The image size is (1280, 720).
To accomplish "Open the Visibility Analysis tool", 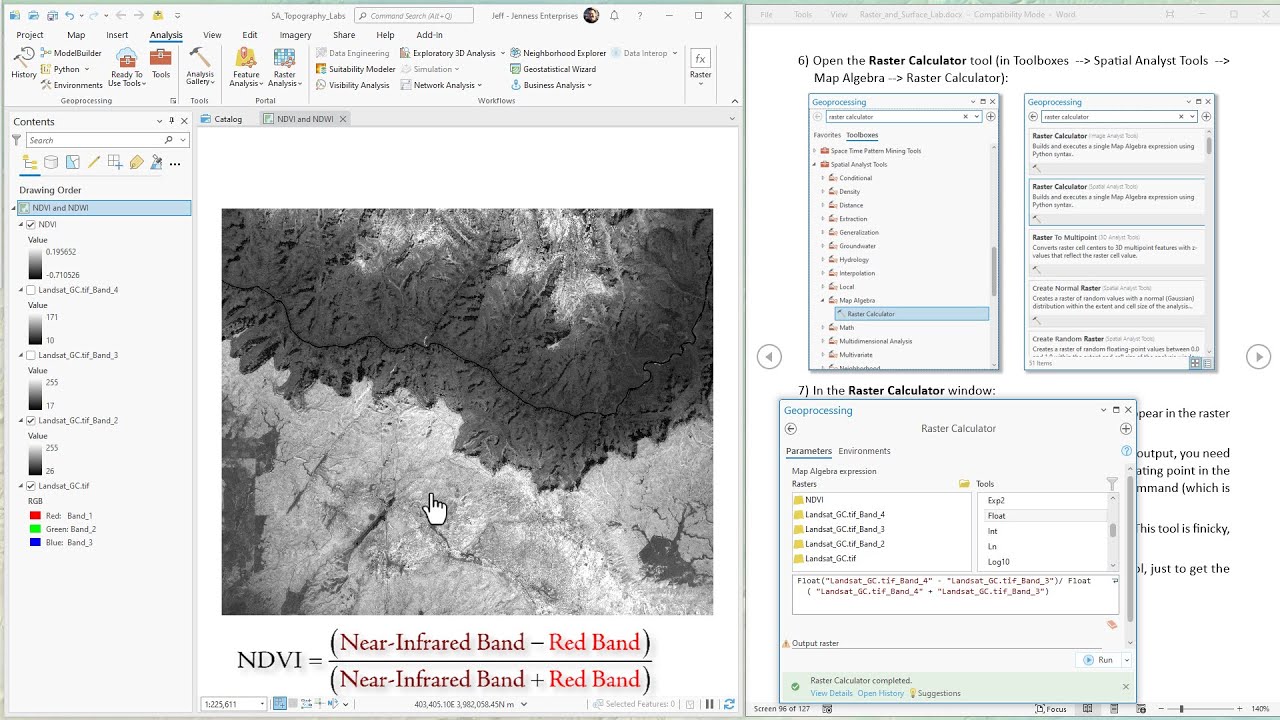I will (x=352, y=85).
